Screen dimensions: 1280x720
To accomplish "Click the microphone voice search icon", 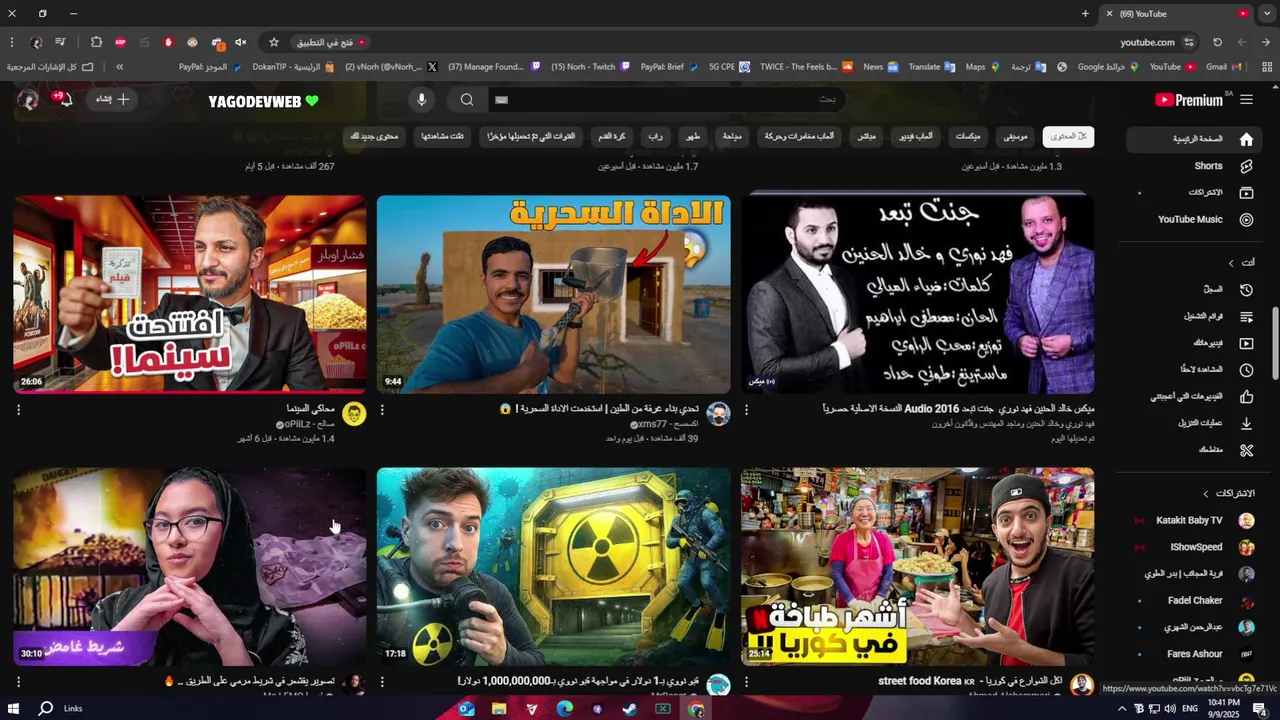I will click(x=422, y=100).
